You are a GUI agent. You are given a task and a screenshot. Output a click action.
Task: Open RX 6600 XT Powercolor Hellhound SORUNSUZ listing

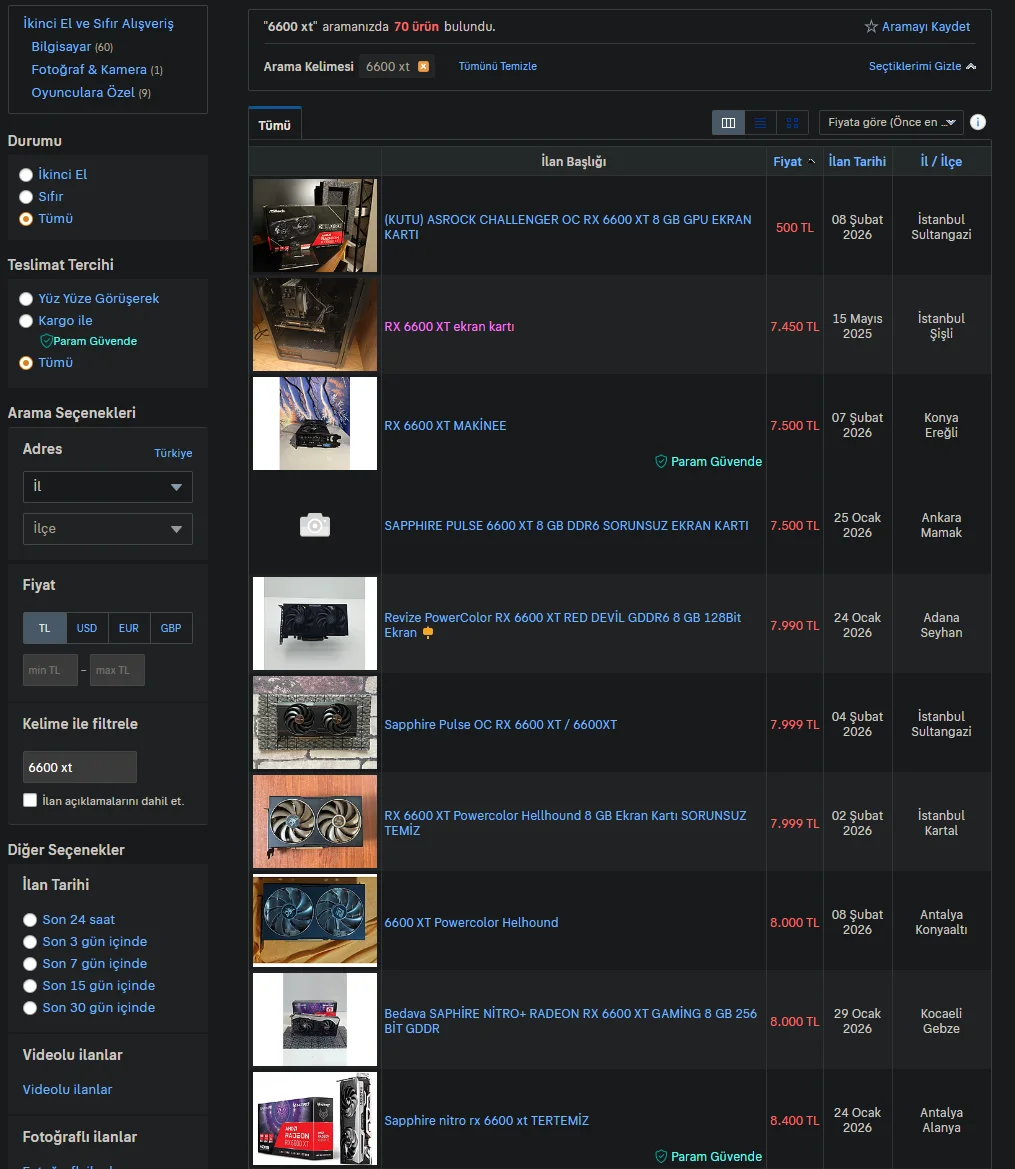tap(565, 823)
